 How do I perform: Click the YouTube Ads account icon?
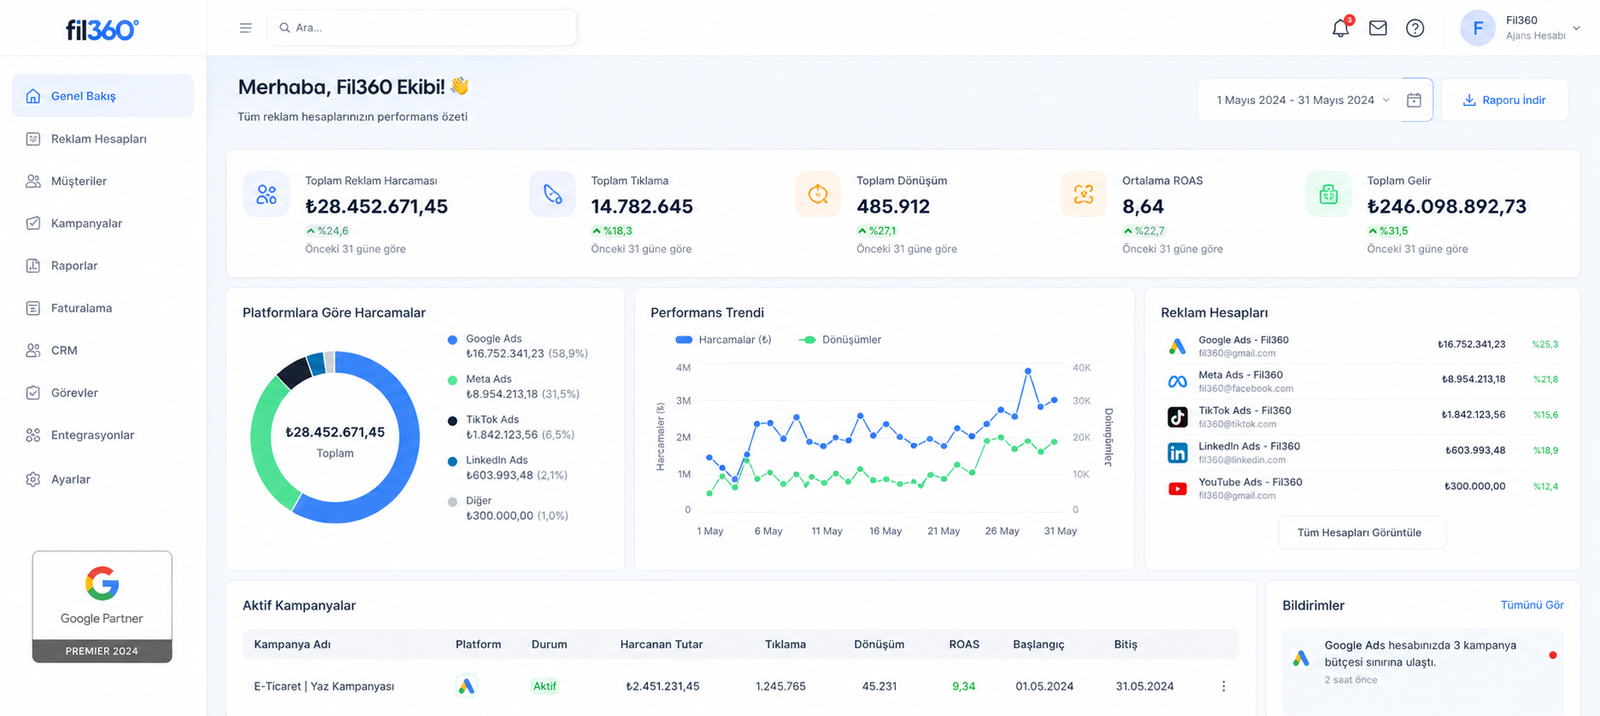click(x=1178, y=489)
